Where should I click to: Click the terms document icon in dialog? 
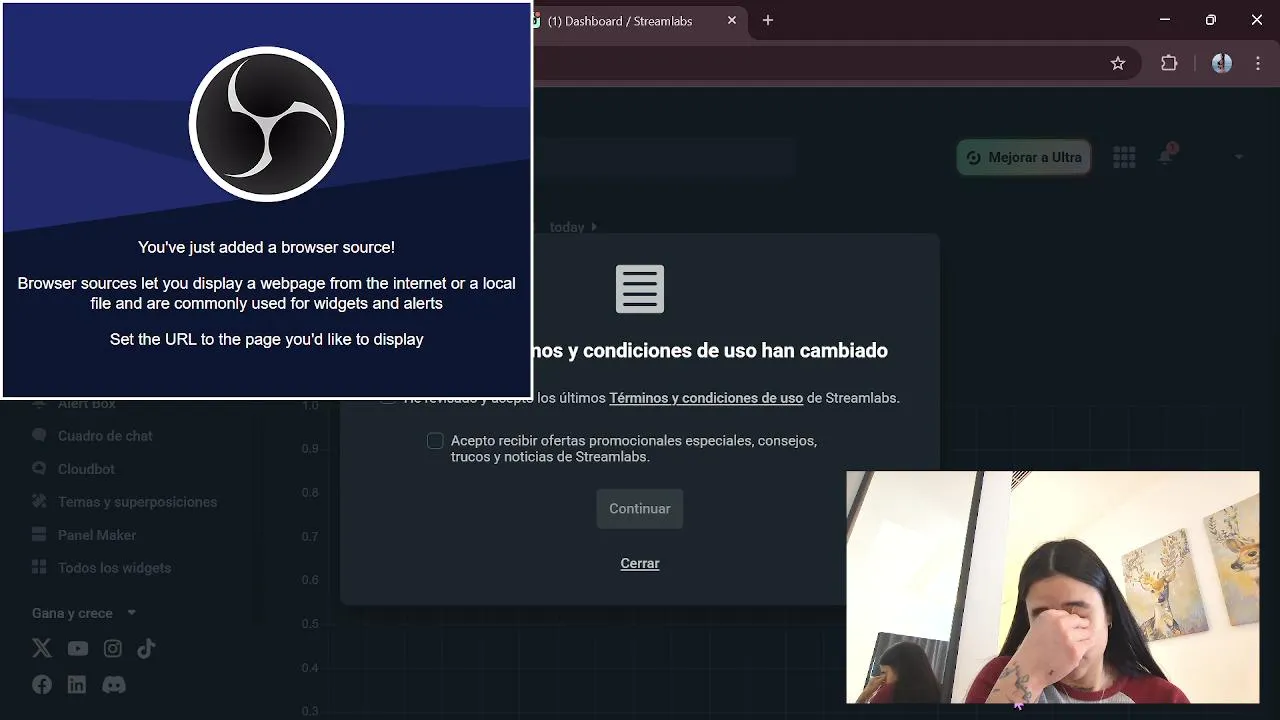640,289
